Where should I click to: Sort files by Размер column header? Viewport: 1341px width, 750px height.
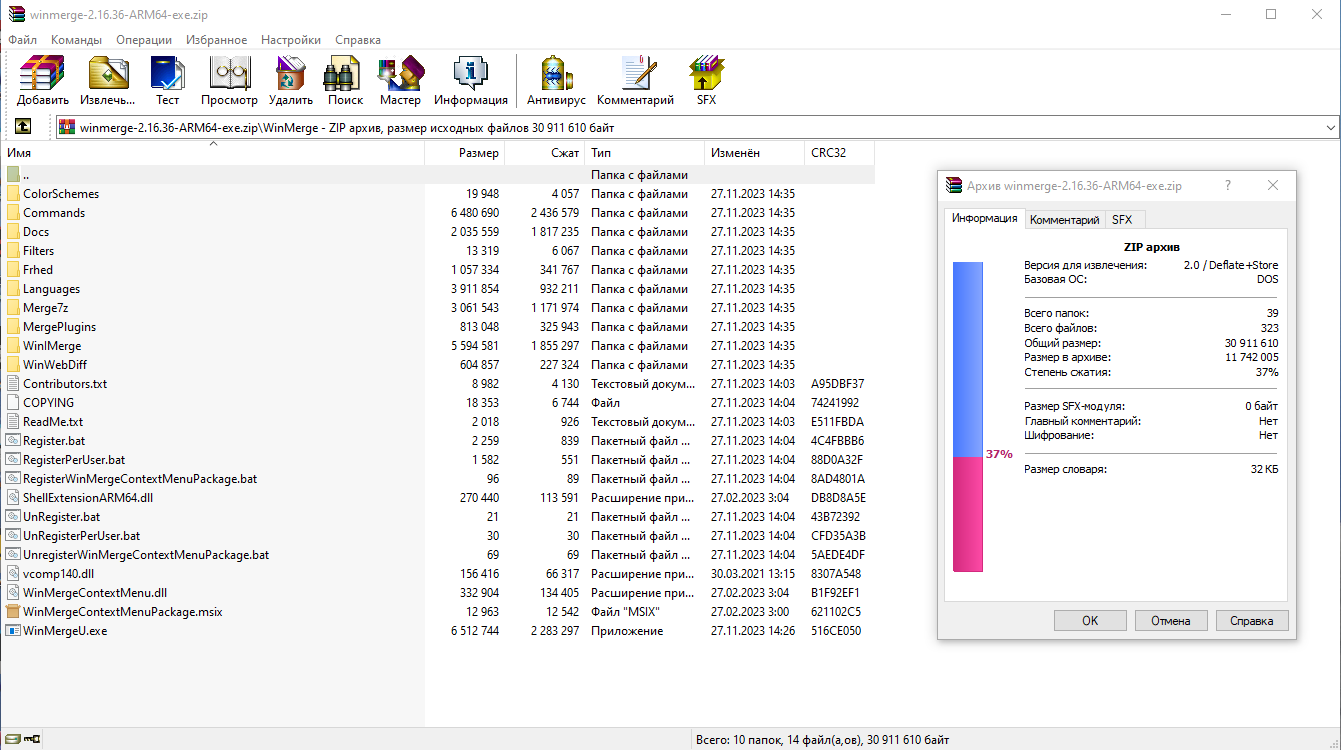tap(465, 153)
